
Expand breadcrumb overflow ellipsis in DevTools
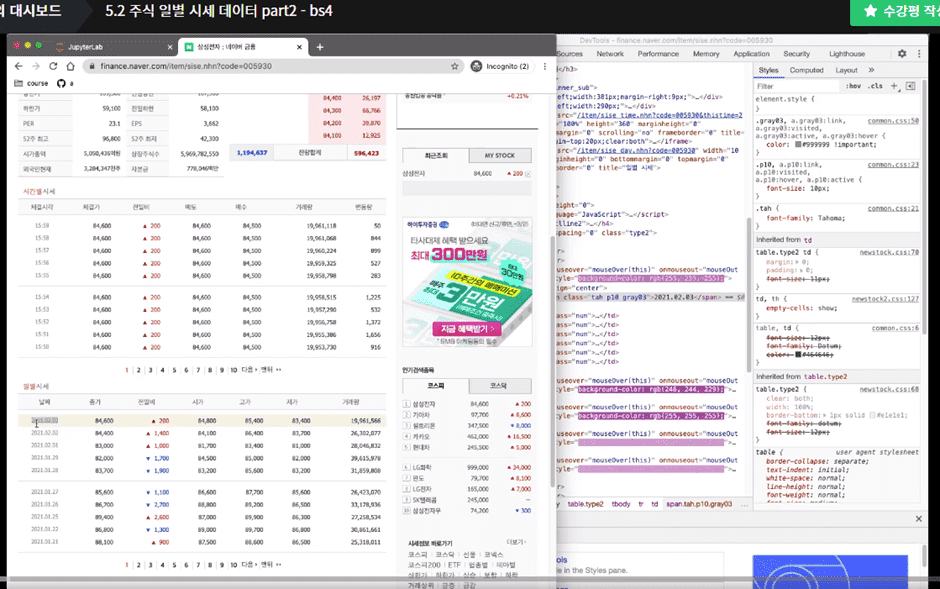(x=745, y=505)
